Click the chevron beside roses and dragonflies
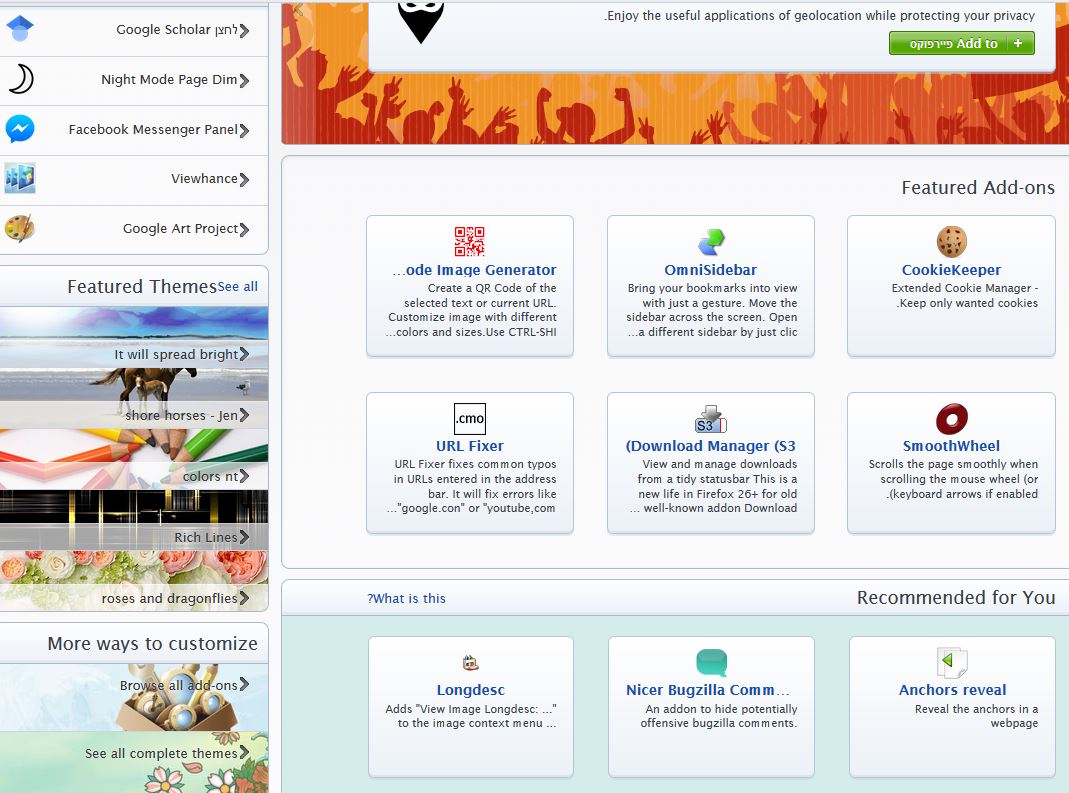Image resolution: width=1069 pixels, height=793 pixels. click(245, 599)
